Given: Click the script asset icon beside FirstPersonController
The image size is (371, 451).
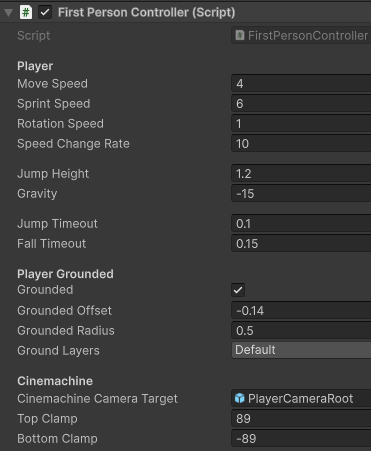Looking at the screenshot, I should [240, 35].
